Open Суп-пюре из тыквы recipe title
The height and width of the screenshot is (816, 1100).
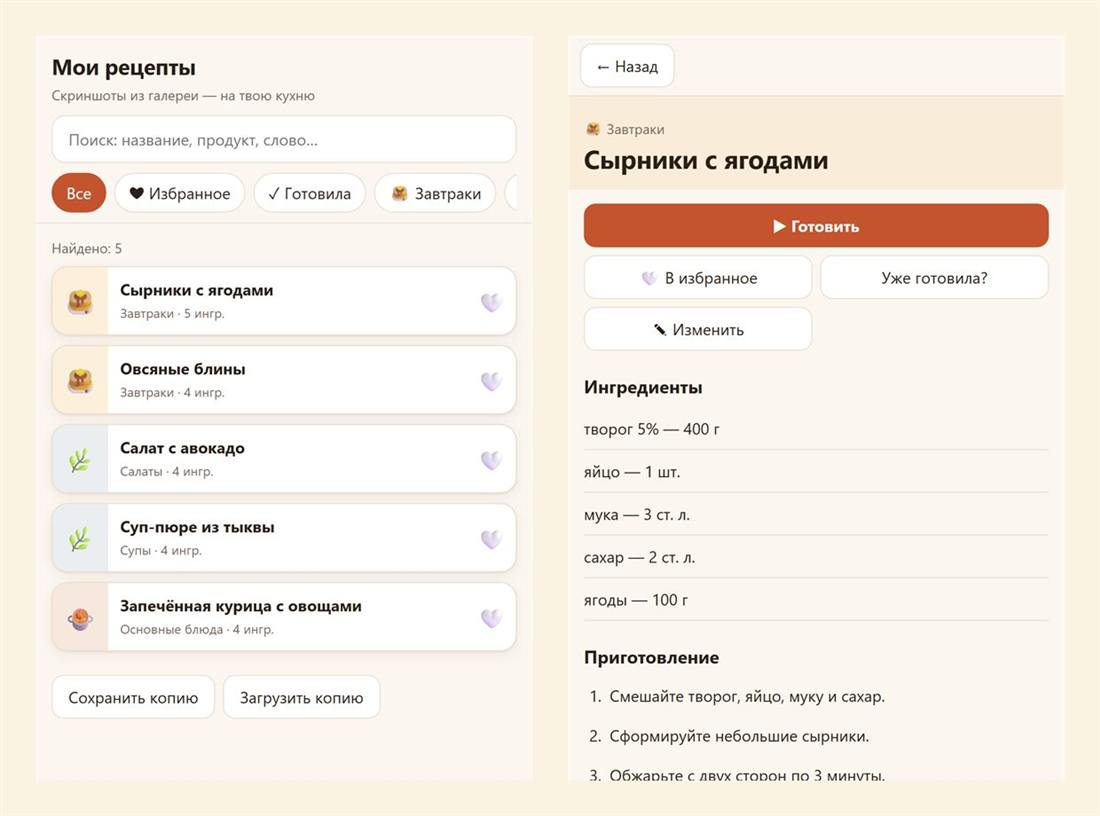click(197, 527)
